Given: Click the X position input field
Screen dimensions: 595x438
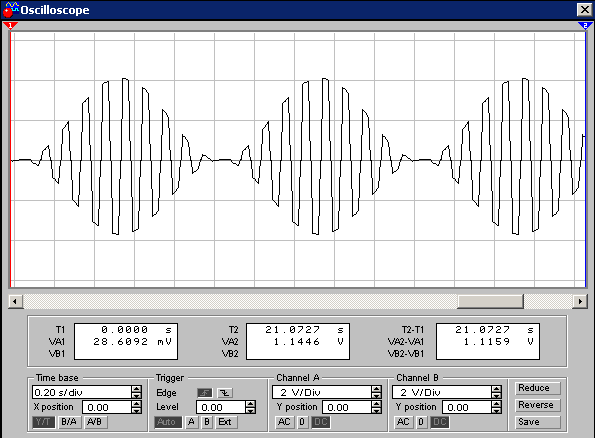Looking at the screenshot, I should pos(107,407).
